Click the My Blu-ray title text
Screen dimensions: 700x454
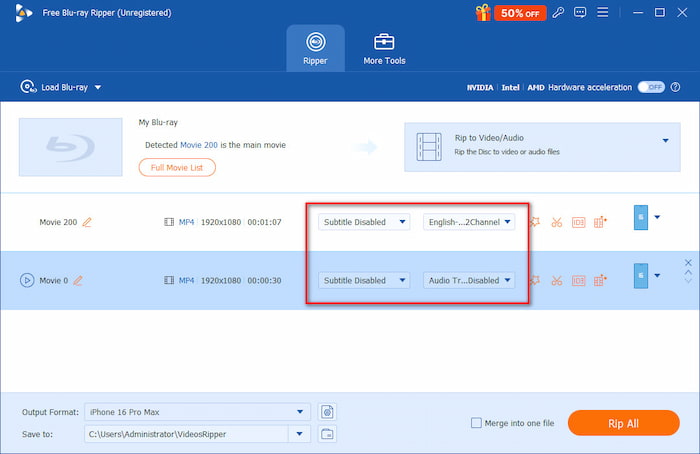158,122
